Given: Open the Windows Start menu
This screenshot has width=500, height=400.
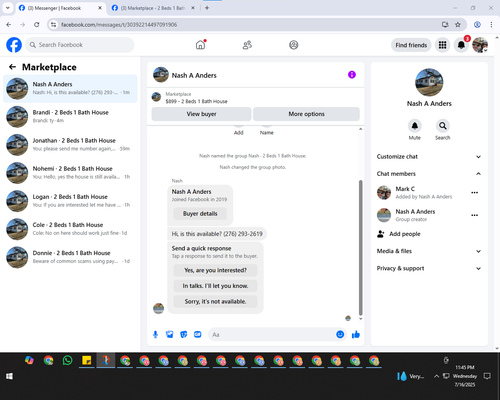Looking at the screenshot, I should [9, 376].
